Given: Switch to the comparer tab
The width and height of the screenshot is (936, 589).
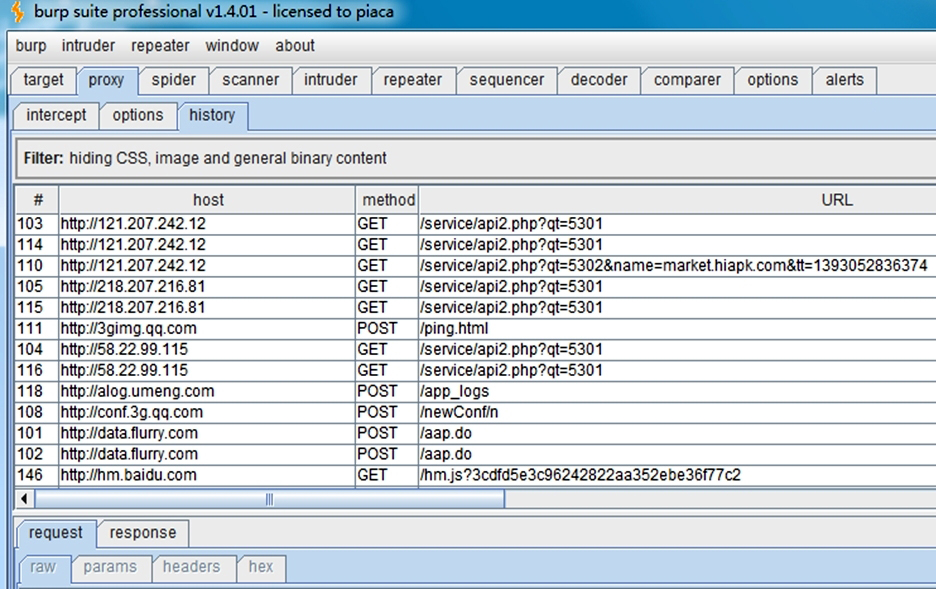Looking at the screenshot, I should pos(687,80).
